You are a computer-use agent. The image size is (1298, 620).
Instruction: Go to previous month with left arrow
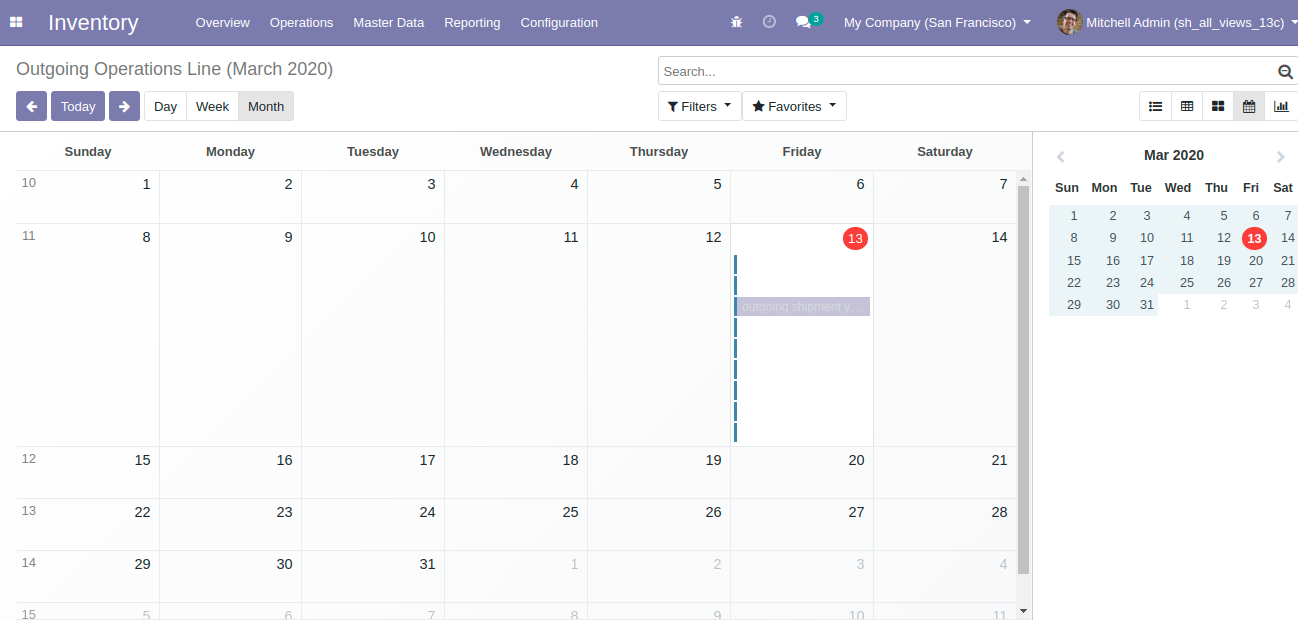tap(31, 106)
